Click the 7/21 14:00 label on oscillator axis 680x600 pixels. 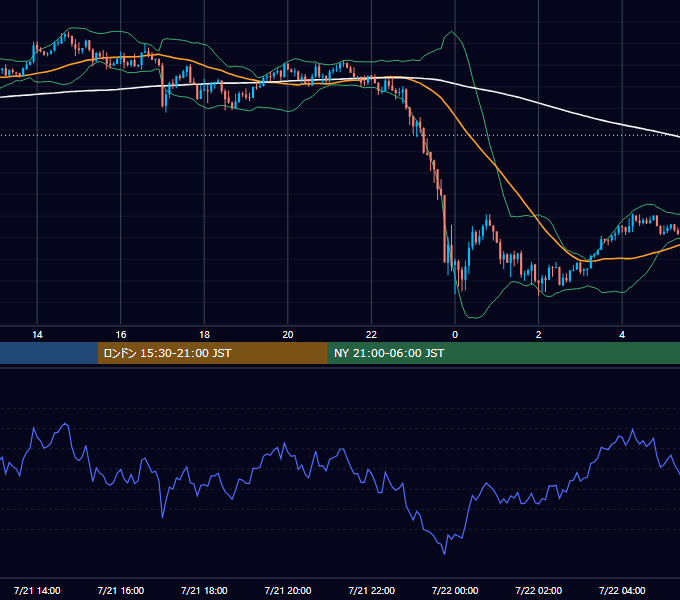[x=37, y=590]
